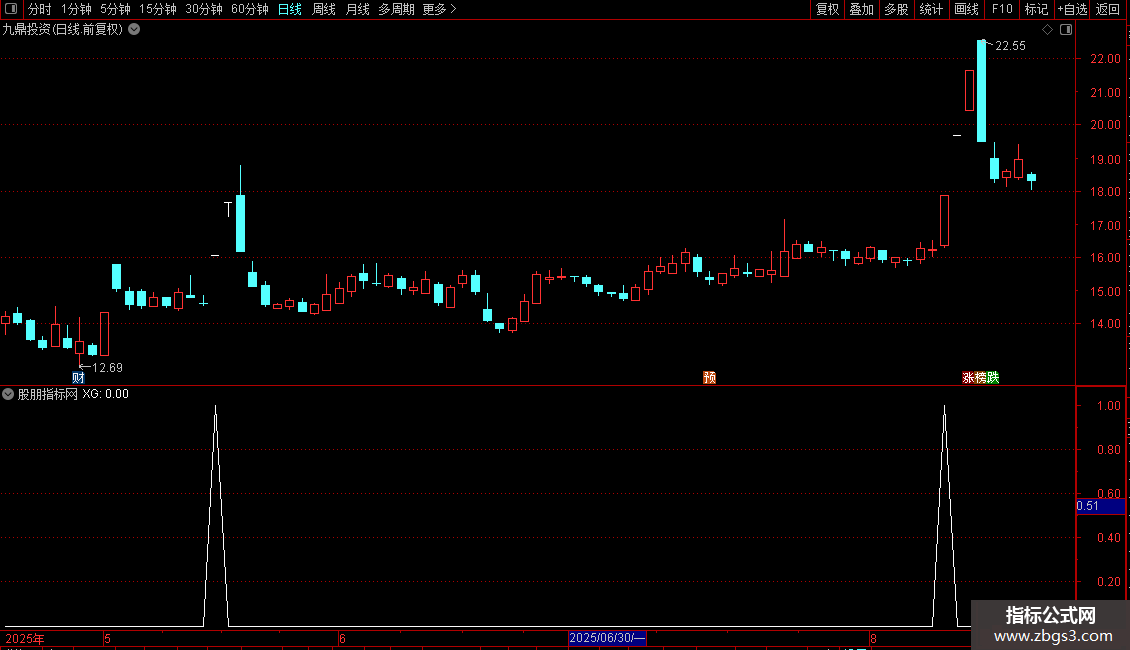Click the 2025/06/30 date marker
1130x650 pixels.
pyautogui.click(x=607, y=638)
